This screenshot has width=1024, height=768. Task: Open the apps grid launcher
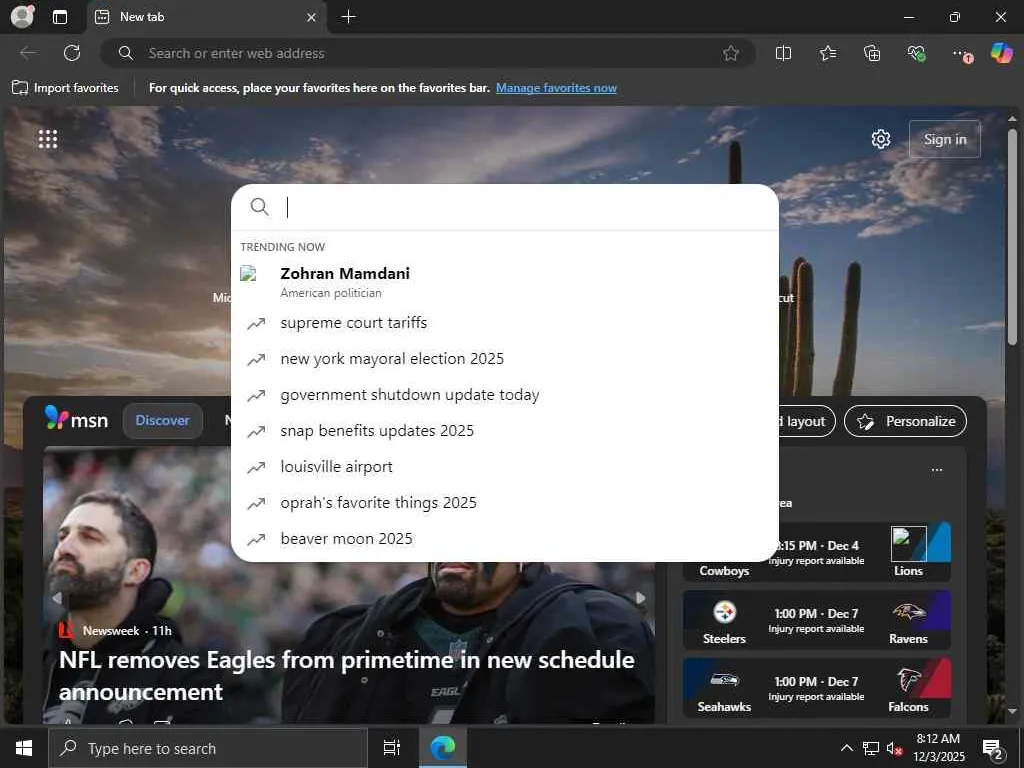click(x=48, y=138)
